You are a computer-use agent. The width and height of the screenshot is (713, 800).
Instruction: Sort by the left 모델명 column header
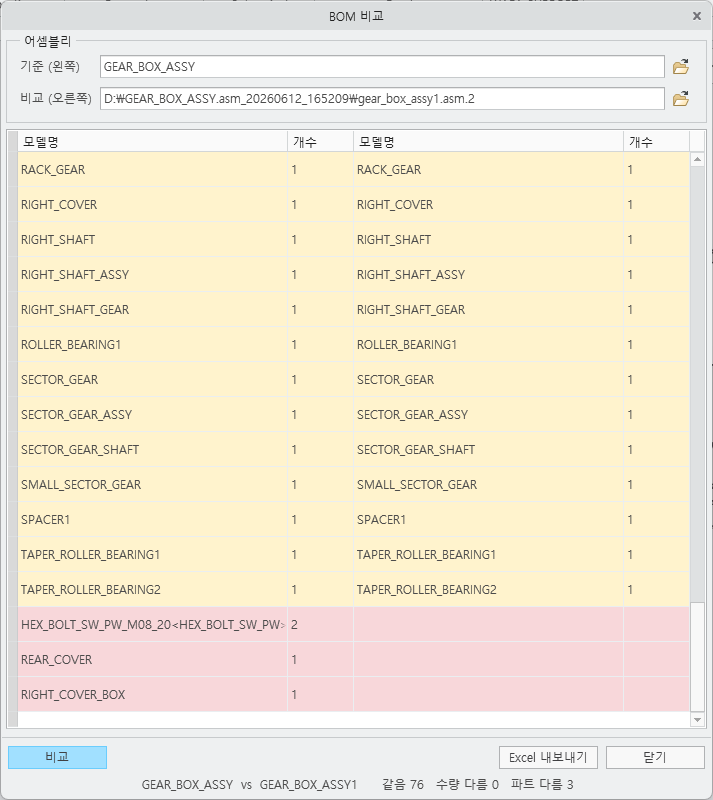pos(153,142)
